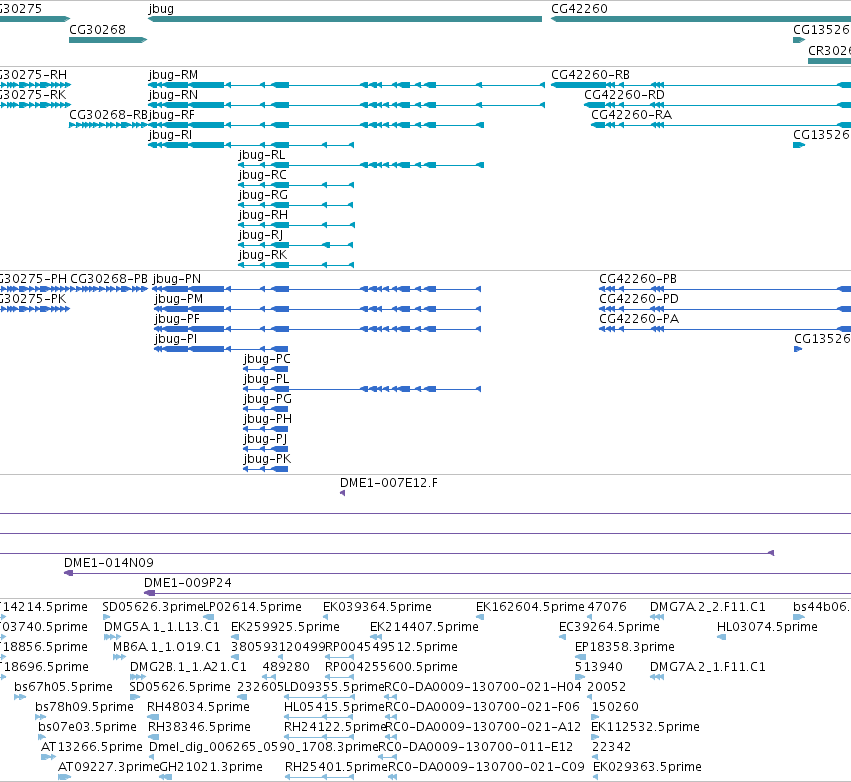Select transcript jbug-RM
Screen dimensions: 851x782
pos(173,75)
